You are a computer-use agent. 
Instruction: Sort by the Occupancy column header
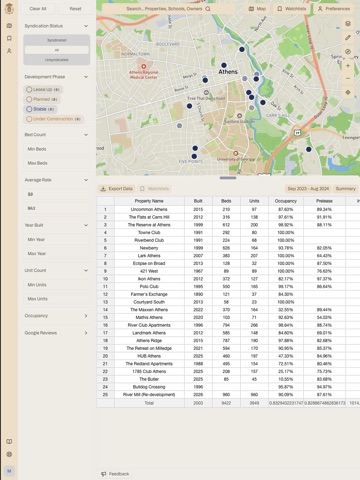click(286, 201)
